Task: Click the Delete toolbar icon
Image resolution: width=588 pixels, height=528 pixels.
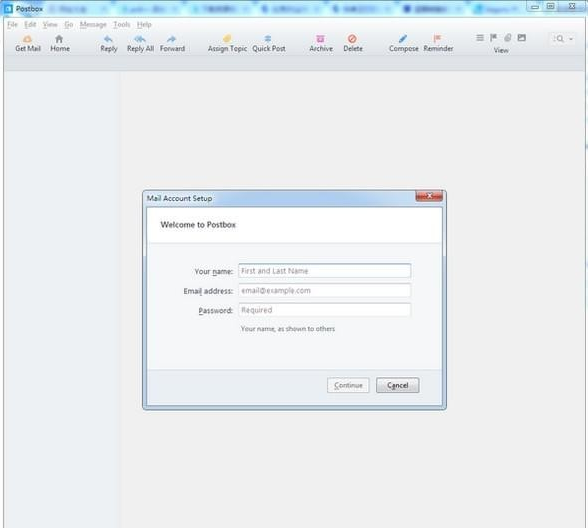Action: [352, 44]
